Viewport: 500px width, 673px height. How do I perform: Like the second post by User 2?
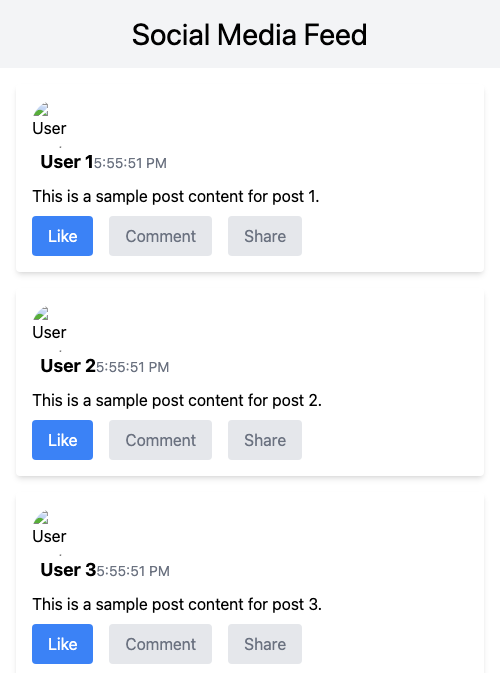(62, 440)
